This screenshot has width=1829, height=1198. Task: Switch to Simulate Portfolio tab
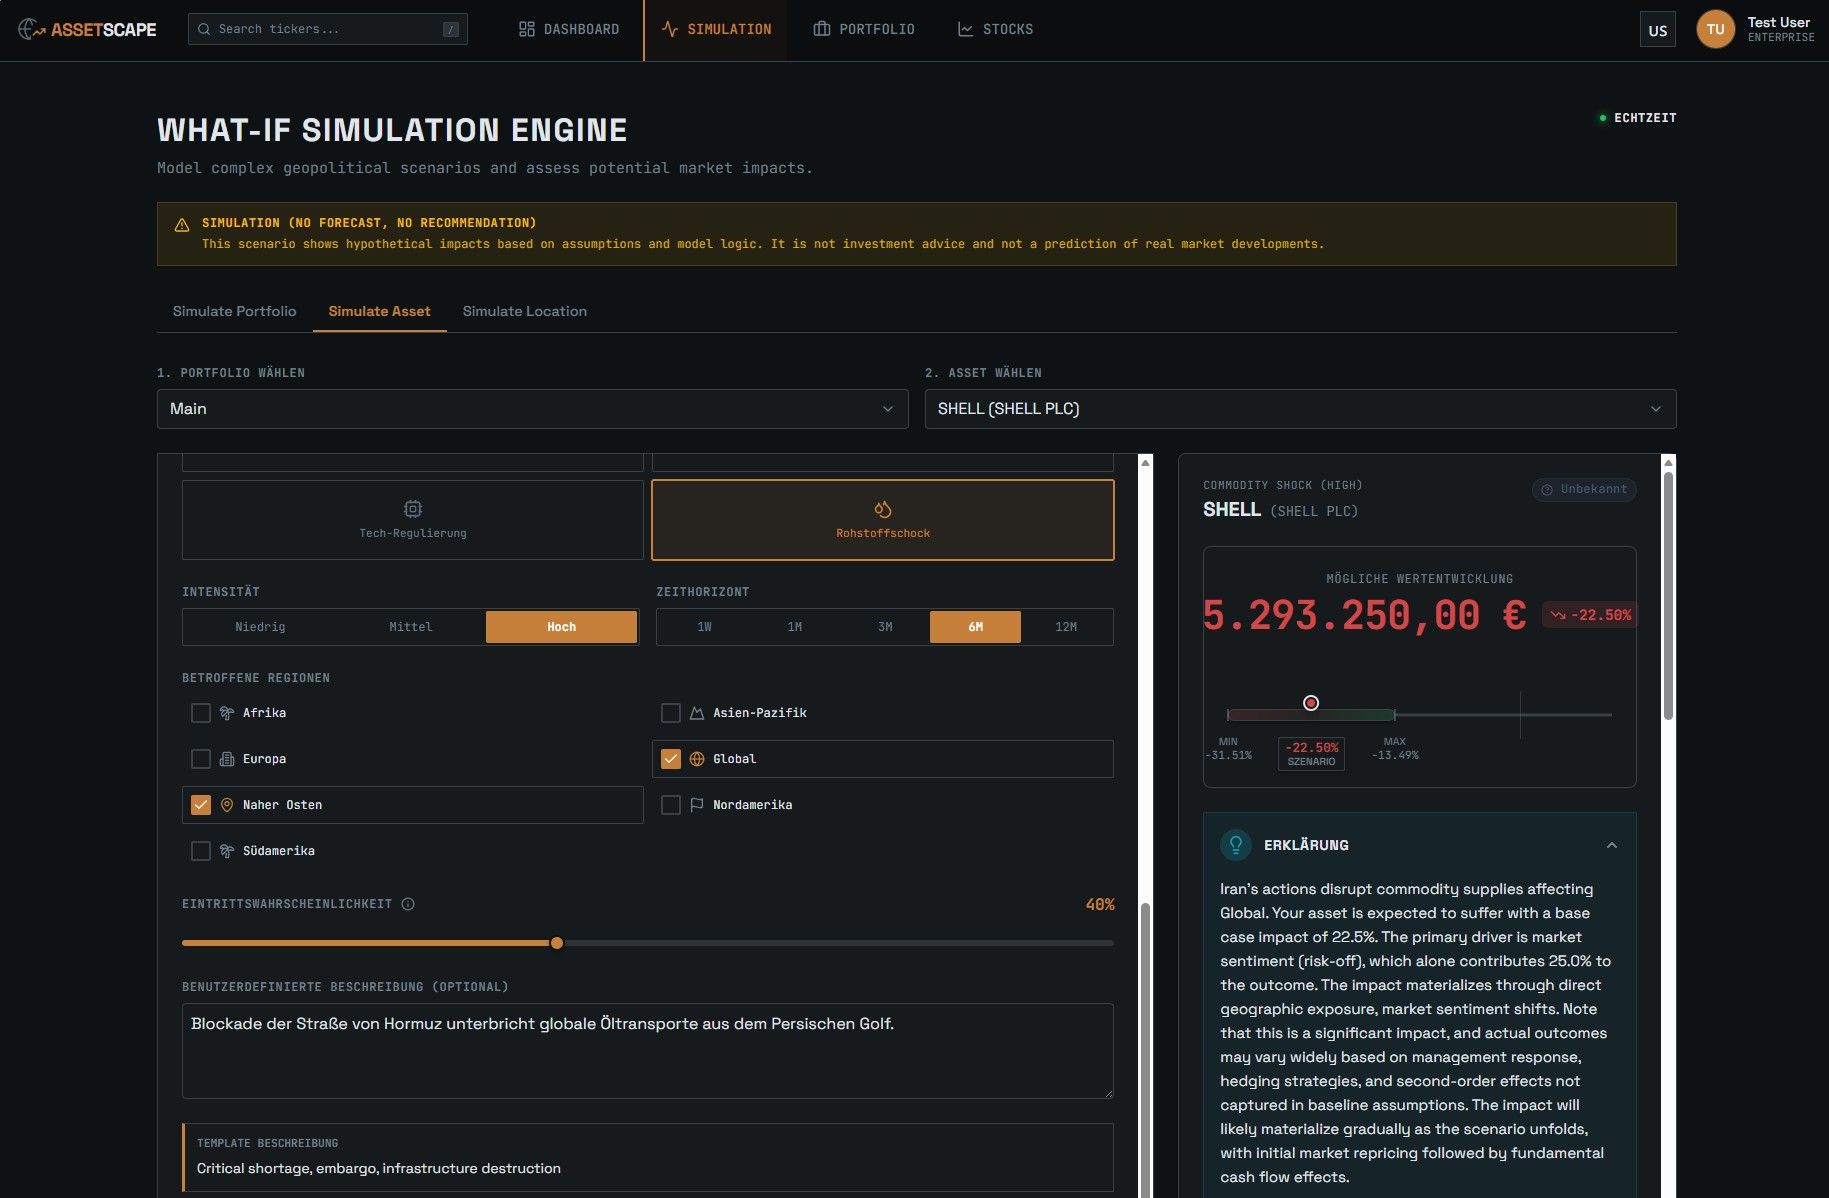[235, 311]
